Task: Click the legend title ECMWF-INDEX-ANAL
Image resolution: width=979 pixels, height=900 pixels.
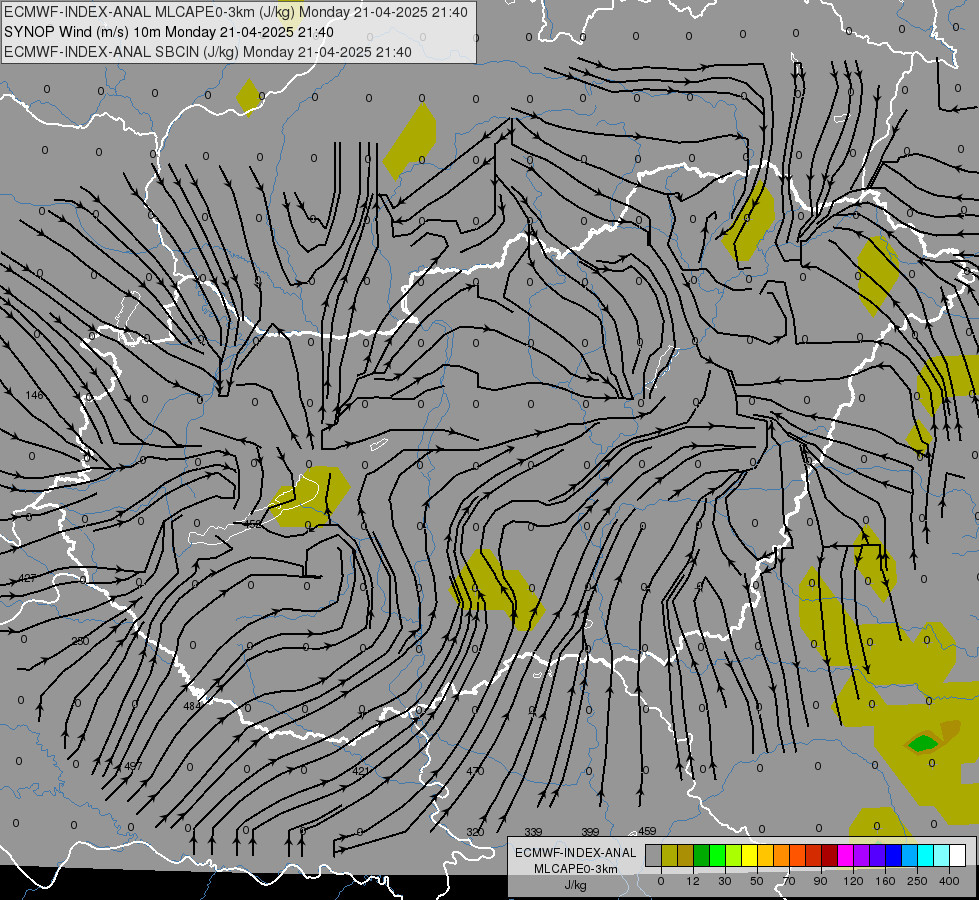Action: (575, 853)
